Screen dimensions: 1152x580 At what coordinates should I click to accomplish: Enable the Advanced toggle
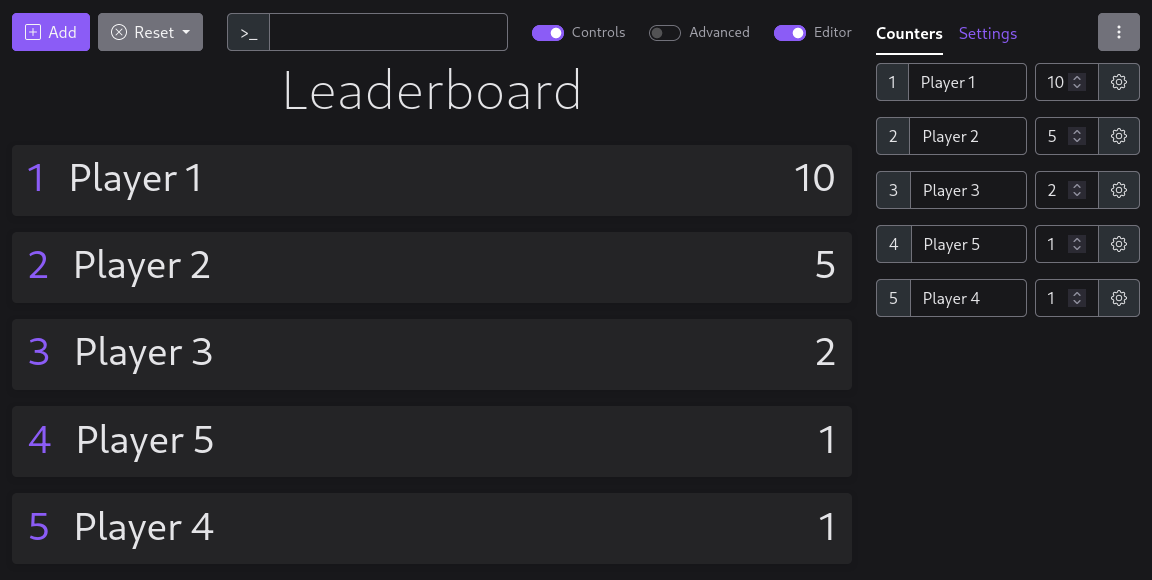pos(665,33)
